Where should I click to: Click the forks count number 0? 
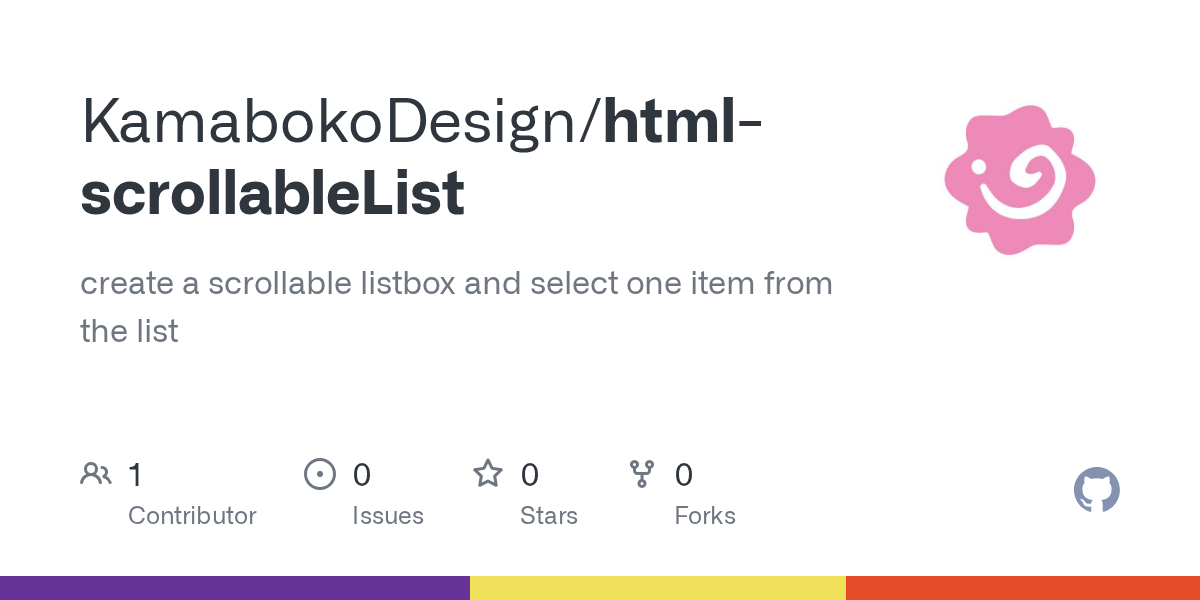(x=684, y=474)
